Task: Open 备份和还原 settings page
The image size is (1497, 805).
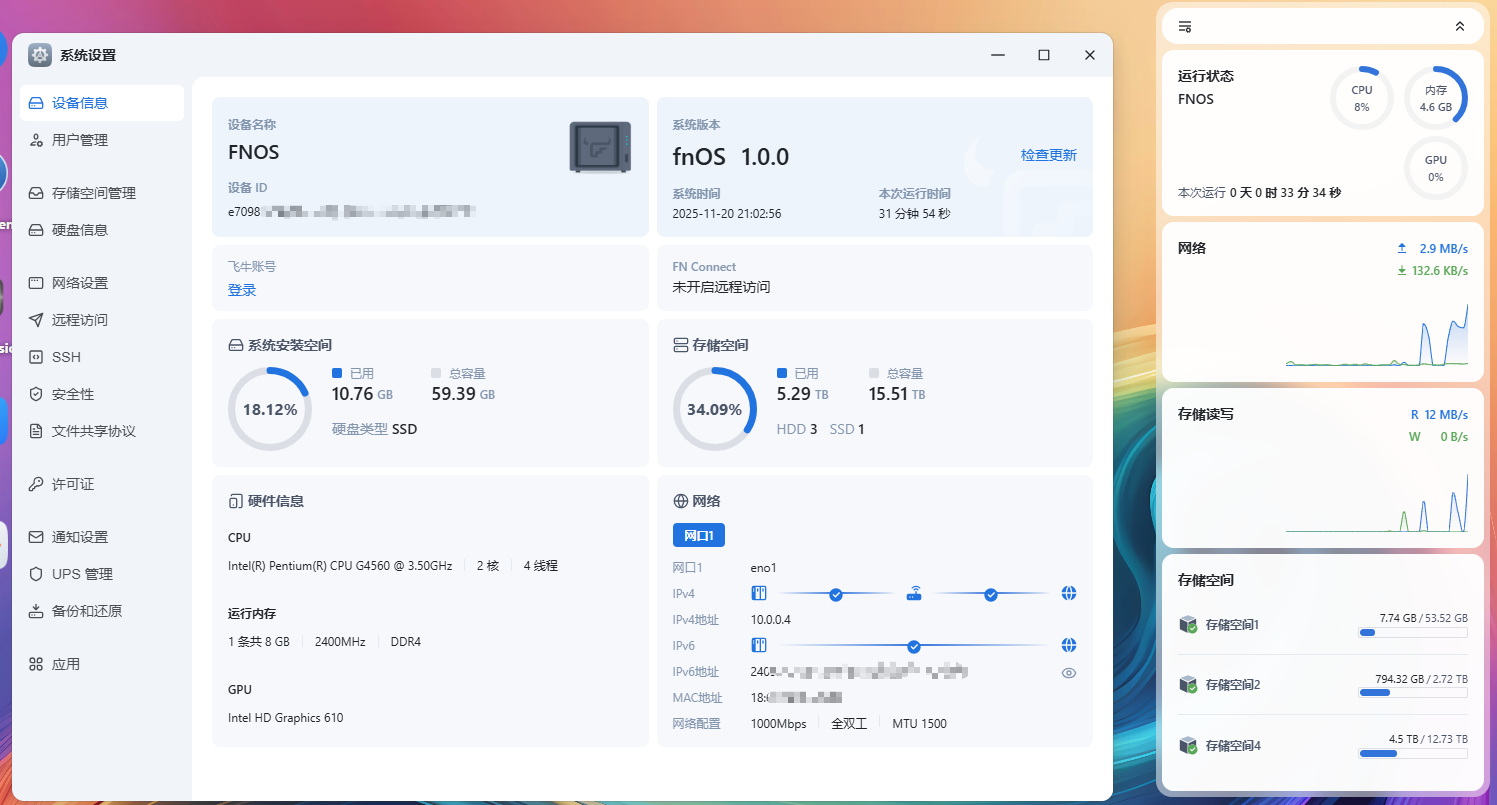Action: point(87,611)
